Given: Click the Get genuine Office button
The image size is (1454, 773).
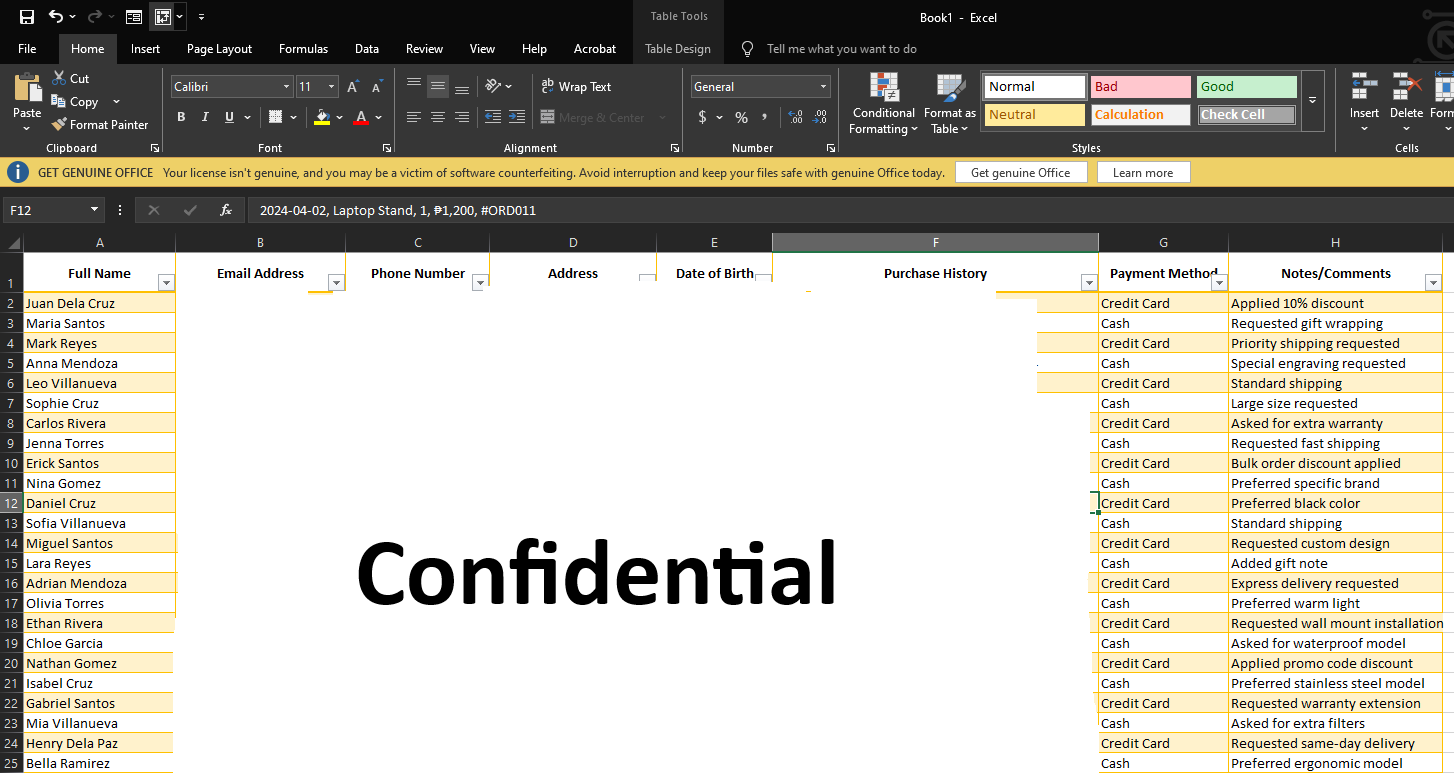Looking at the screenshot, I should [x=1020, y=173].
